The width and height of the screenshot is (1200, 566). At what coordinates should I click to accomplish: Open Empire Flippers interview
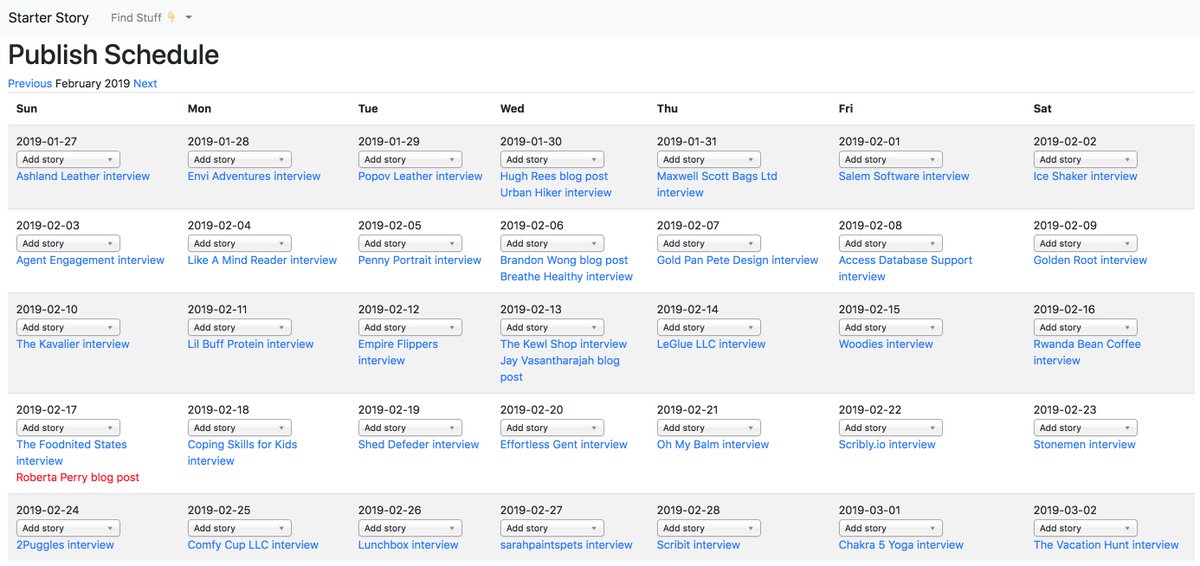pyautogui.click(x=398, y=352)
